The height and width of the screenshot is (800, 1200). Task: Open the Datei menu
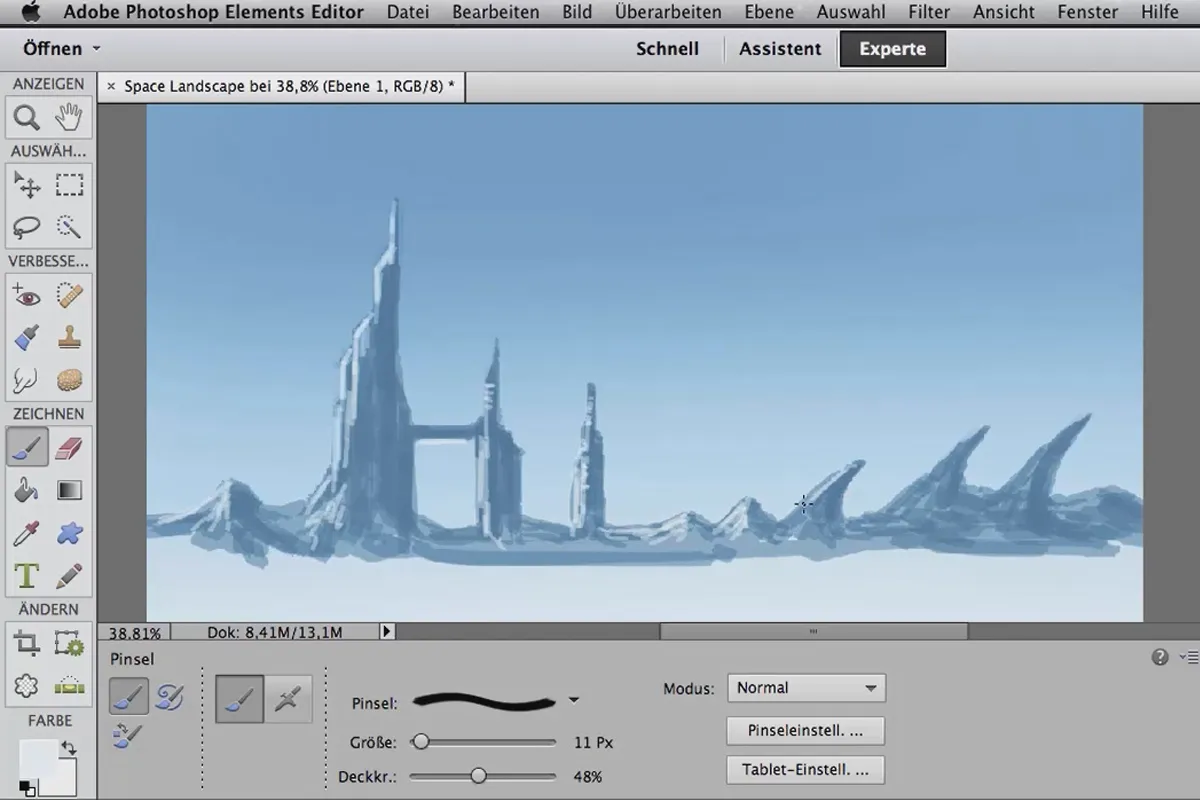[x=407, y=13]
